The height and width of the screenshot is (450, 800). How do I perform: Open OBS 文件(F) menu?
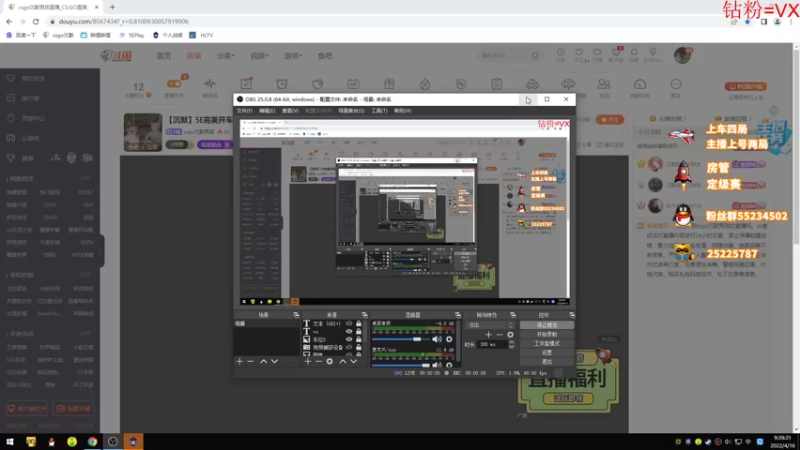pyautogui.click(x=244, y=111)
